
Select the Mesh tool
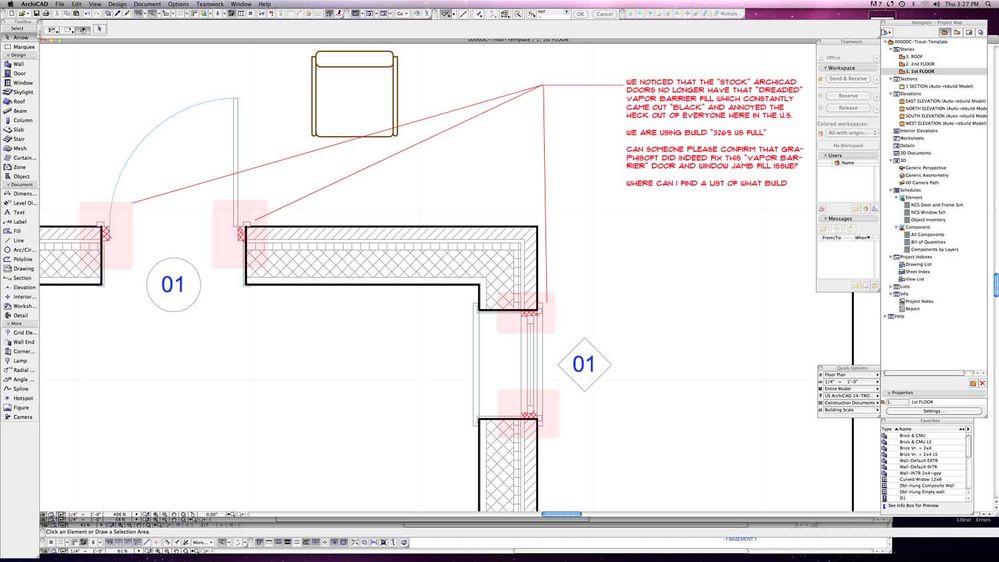pyautogui.click(x=19, y=148)
